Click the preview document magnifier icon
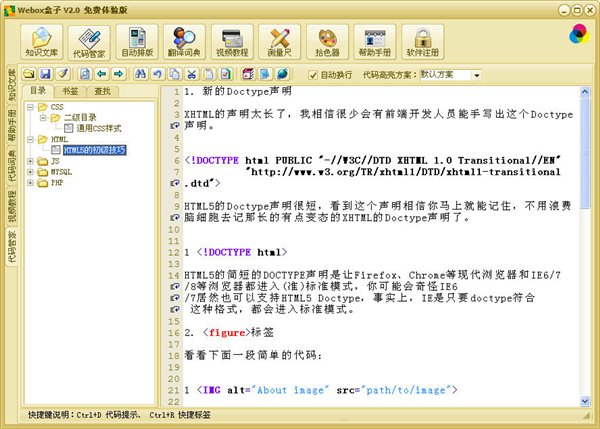This screenshot has height=429, width=600. click(x=85, y=74)
